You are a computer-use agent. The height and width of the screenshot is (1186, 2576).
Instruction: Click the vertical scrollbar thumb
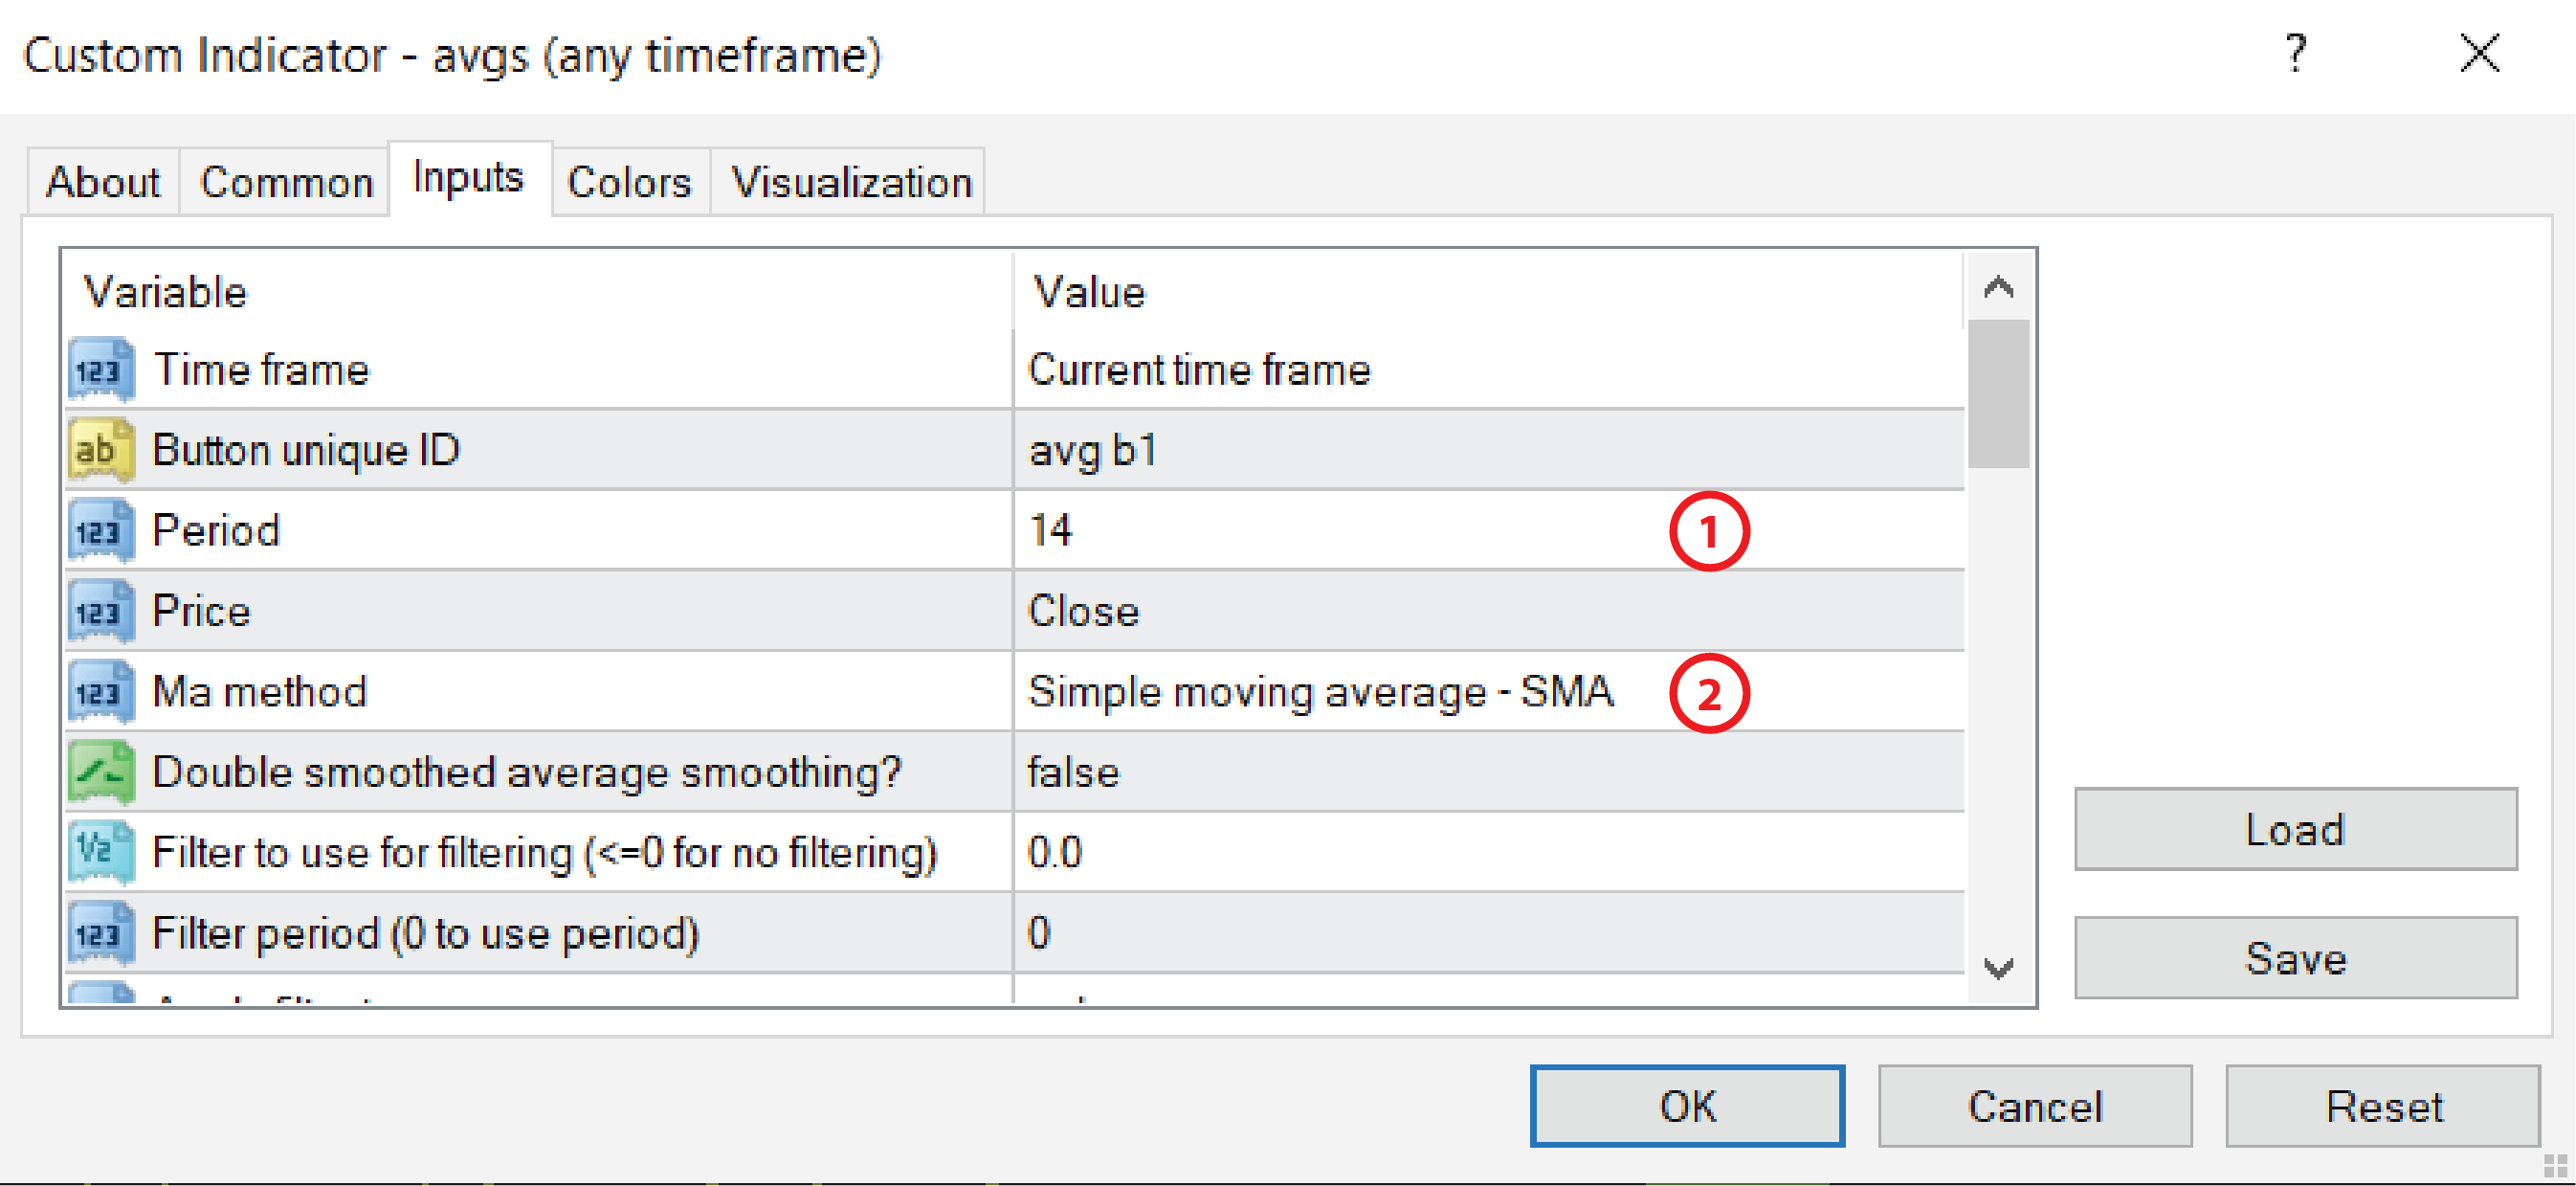tap(1998, 394)
